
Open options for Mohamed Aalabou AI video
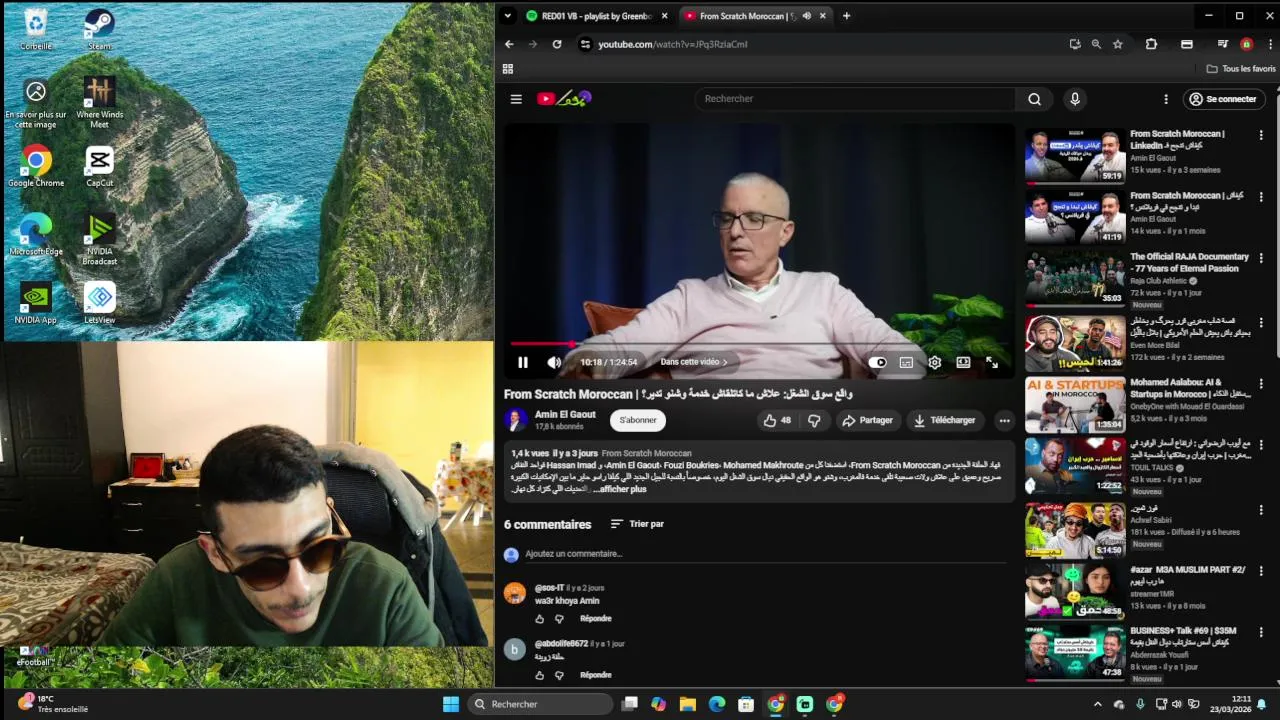(x=1262, y=385)
